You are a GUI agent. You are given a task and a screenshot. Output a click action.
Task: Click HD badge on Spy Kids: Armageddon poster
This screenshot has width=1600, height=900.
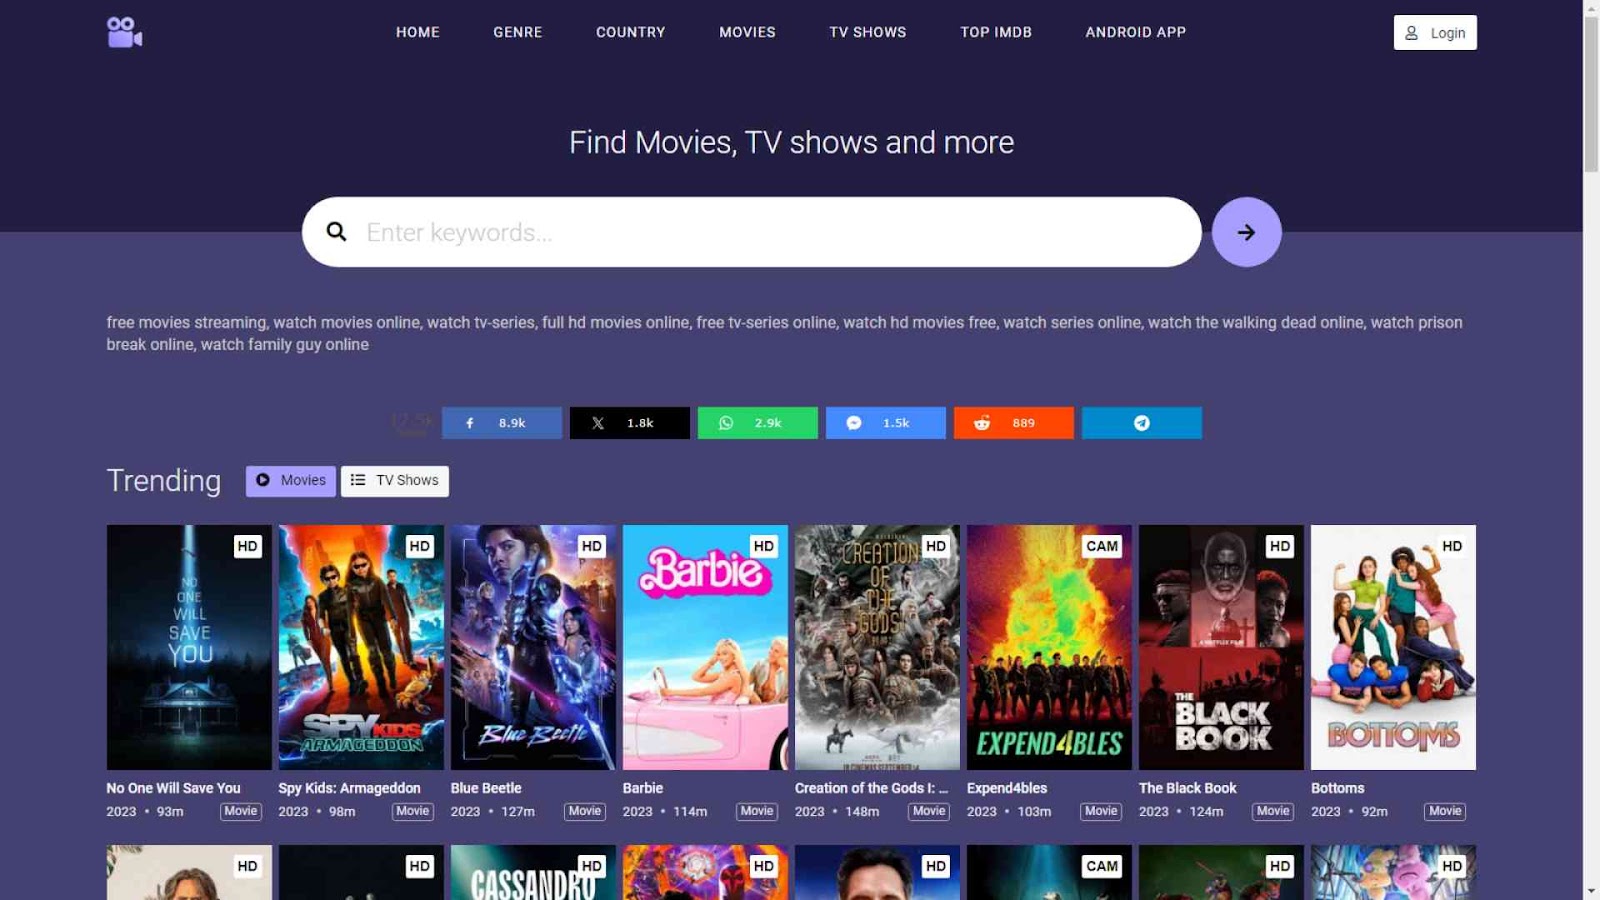pos(420,546)
